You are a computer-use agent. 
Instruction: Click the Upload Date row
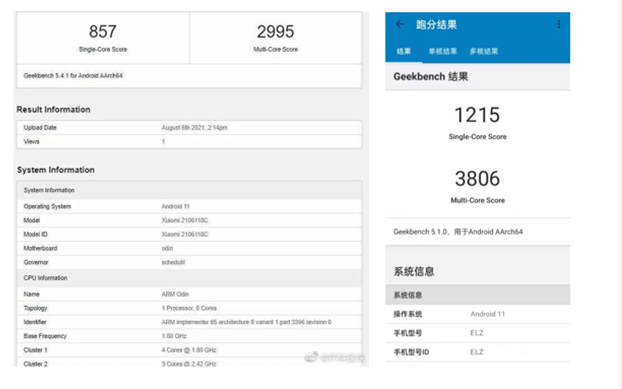coord(189,128)
